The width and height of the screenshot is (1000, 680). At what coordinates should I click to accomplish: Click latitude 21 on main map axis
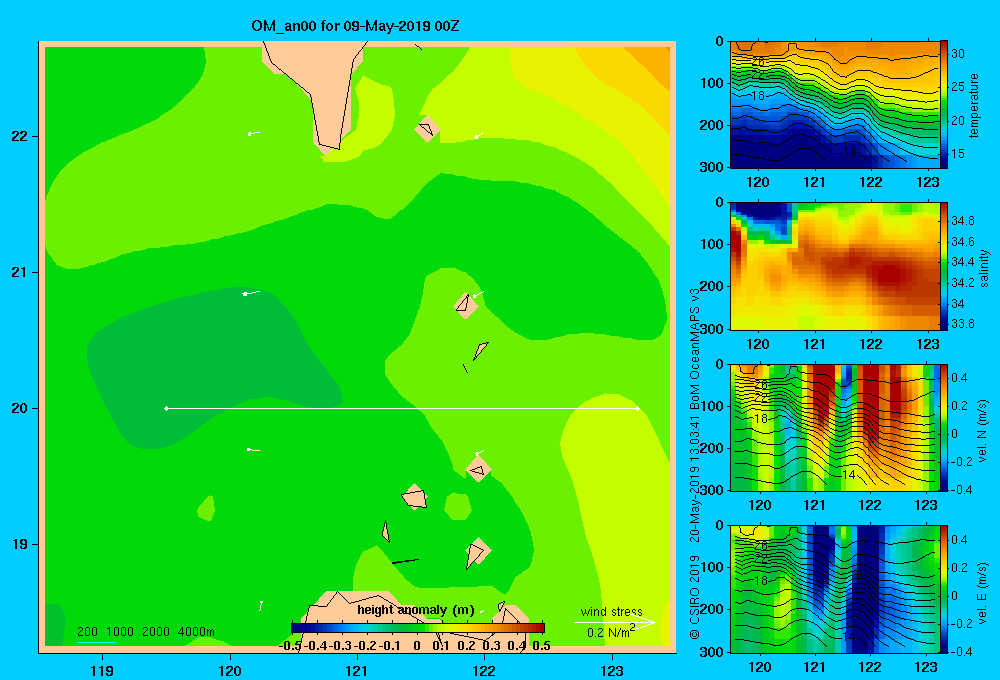20,272
